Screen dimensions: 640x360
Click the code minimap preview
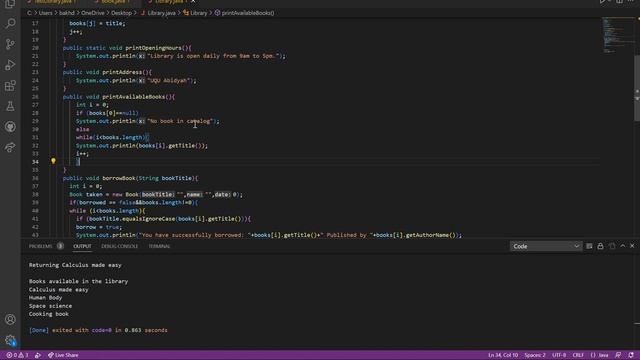coord(618,35)
